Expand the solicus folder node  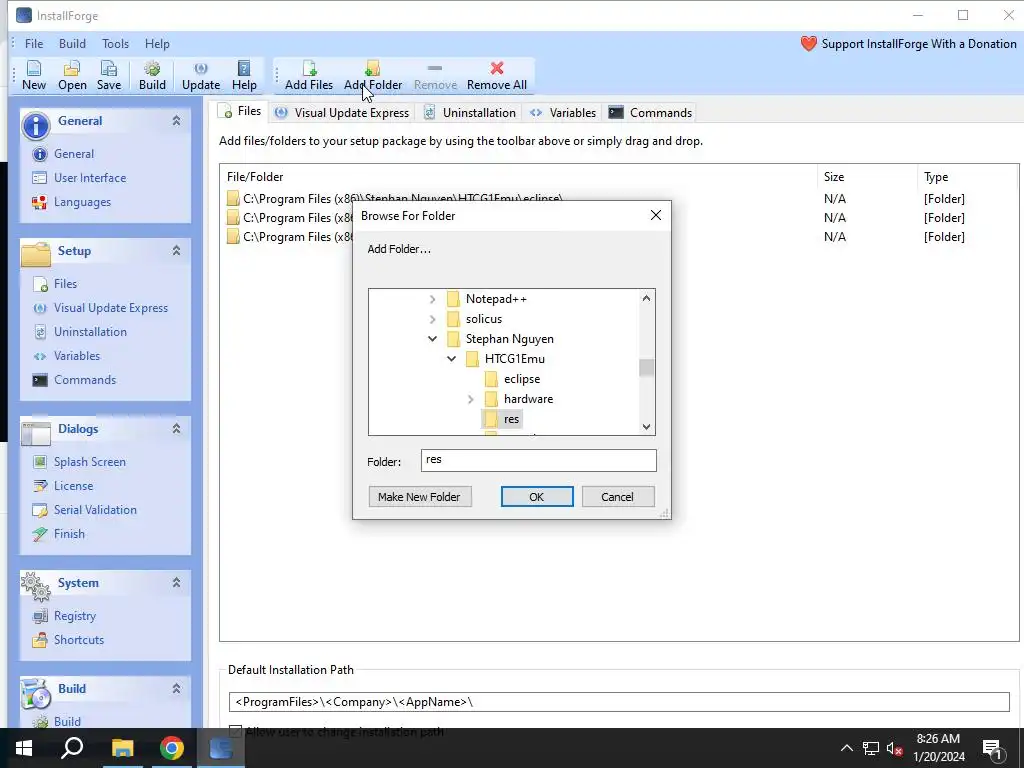[x=432, y=319]
